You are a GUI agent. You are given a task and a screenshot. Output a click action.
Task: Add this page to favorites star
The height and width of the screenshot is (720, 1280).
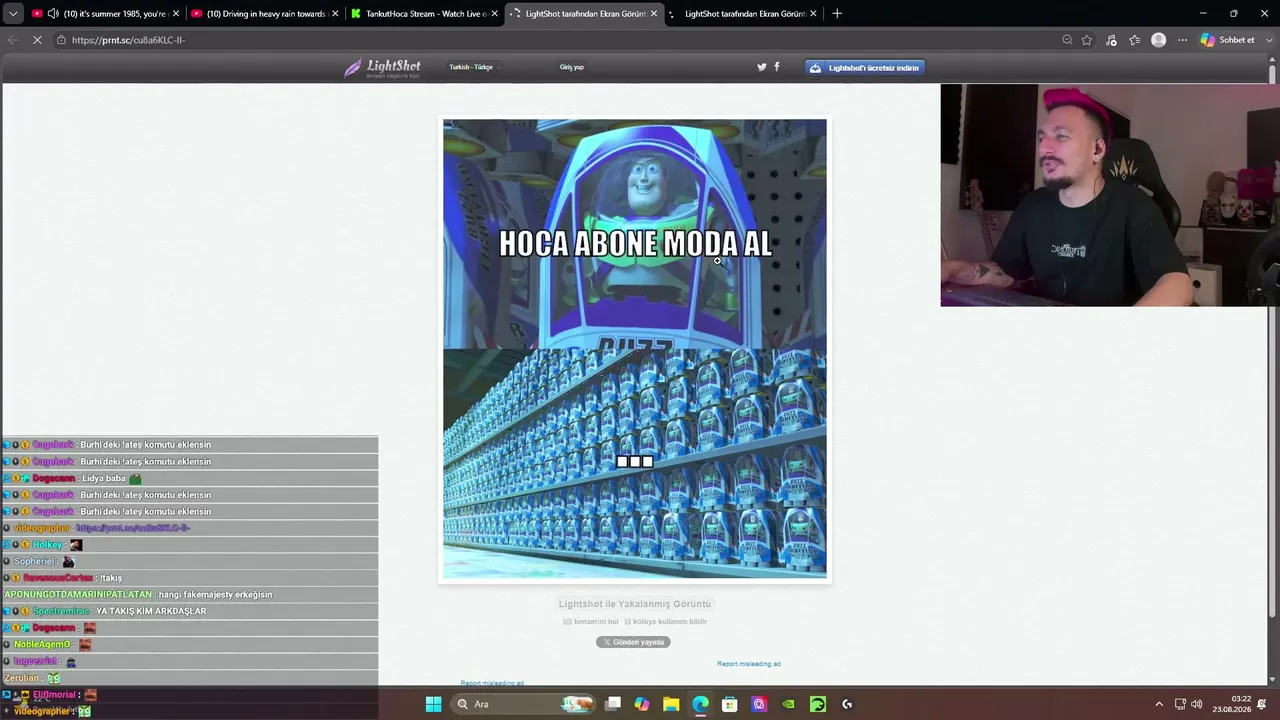coord(1087,40)
